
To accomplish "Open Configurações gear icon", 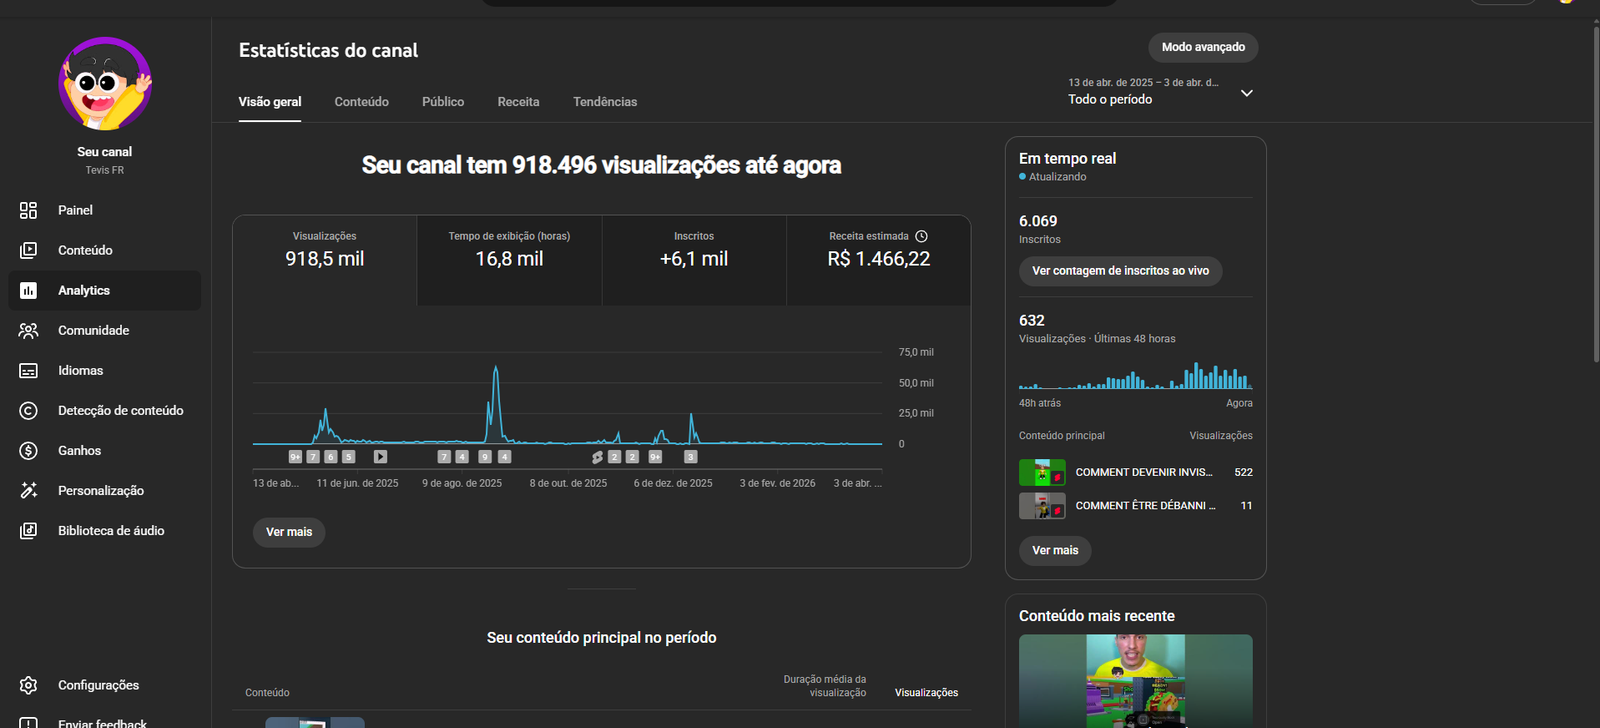I will click(x=28, y=685).
